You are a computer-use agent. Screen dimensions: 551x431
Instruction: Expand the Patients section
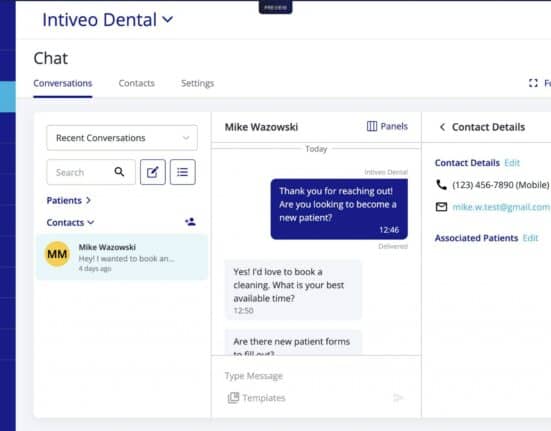pyautogui.click(x=69, y=201)
